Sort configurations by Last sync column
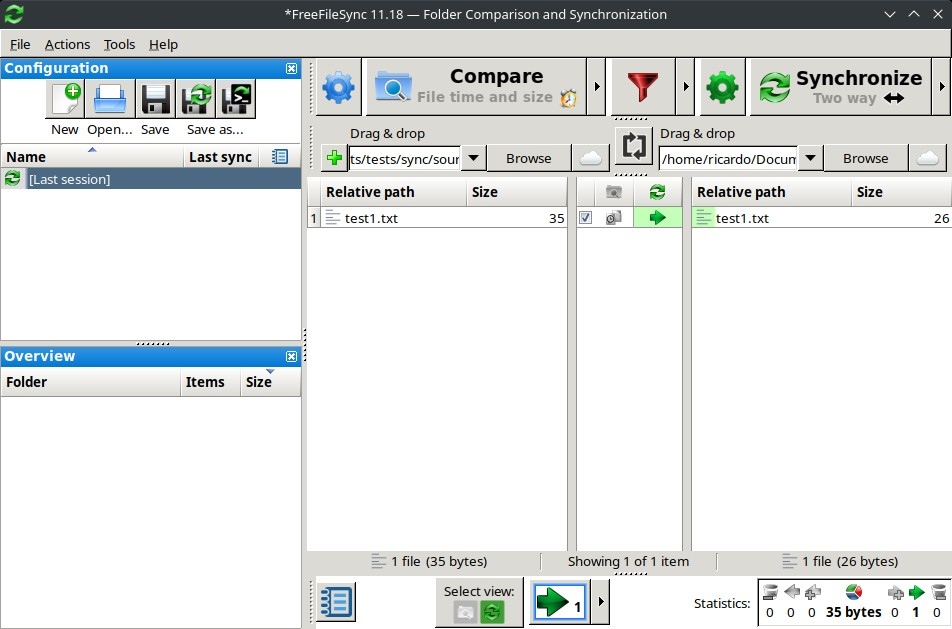The height and width of the screenshot is (629, 952). [x=220, y=157]
